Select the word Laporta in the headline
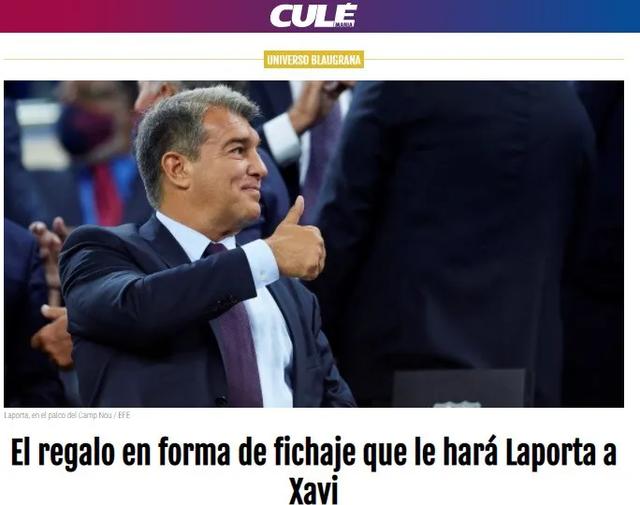The image size is (640, 505). [551, 453]
